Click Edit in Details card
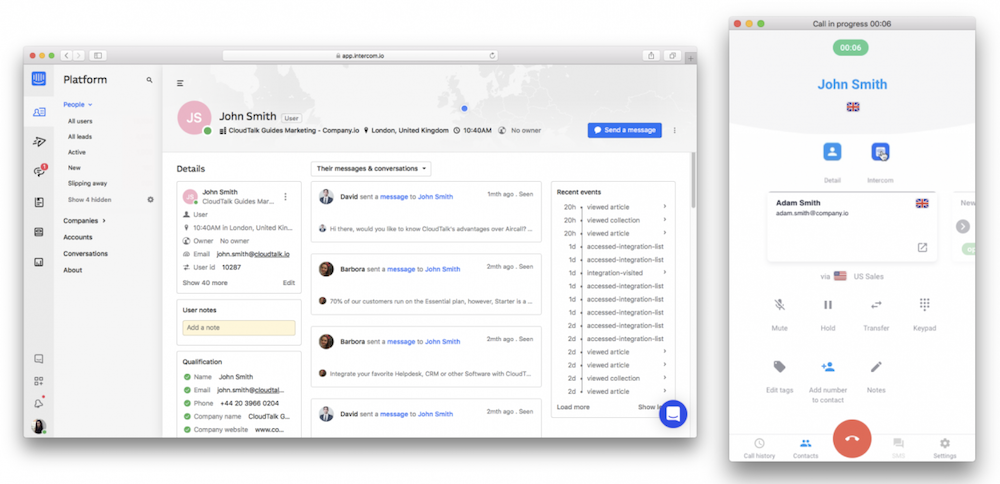Viewport: 1000px width, 484px height. coord(289,282)
